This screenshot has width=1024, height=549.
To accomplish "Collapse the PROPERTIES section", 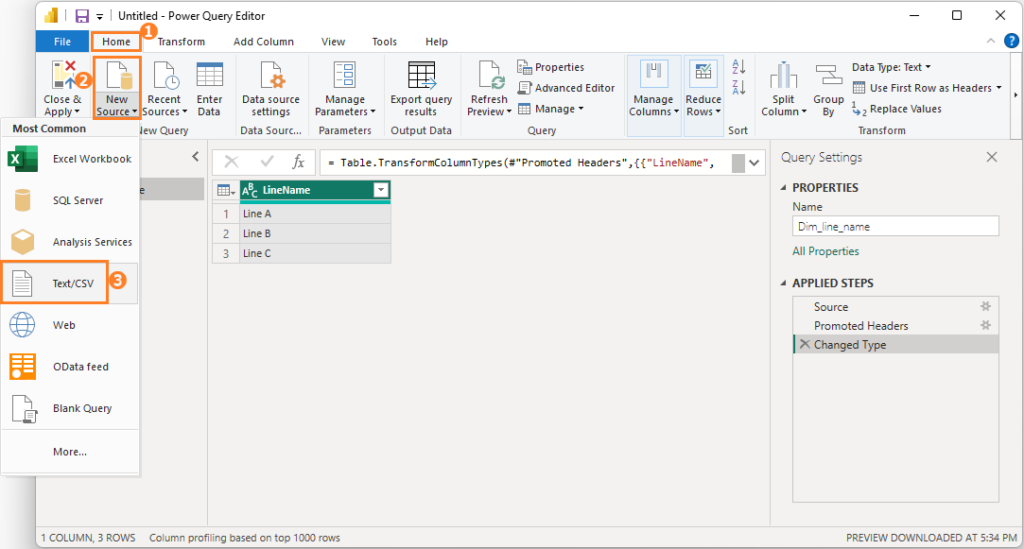I will [784, 188].
